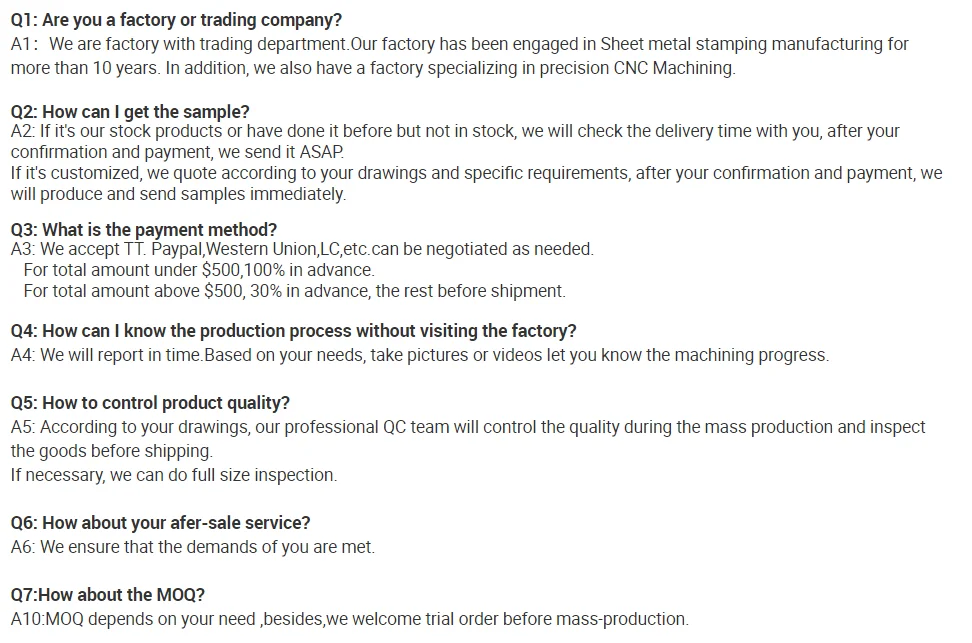Click the A4 answer about pictures or videos

click(420, 355)
